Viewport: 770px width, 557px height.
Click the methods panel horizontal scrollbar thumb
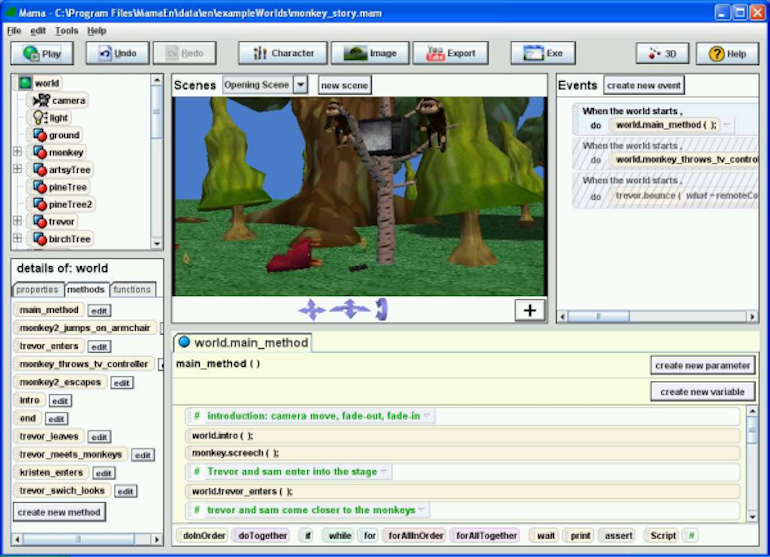[x=79, y=539]
